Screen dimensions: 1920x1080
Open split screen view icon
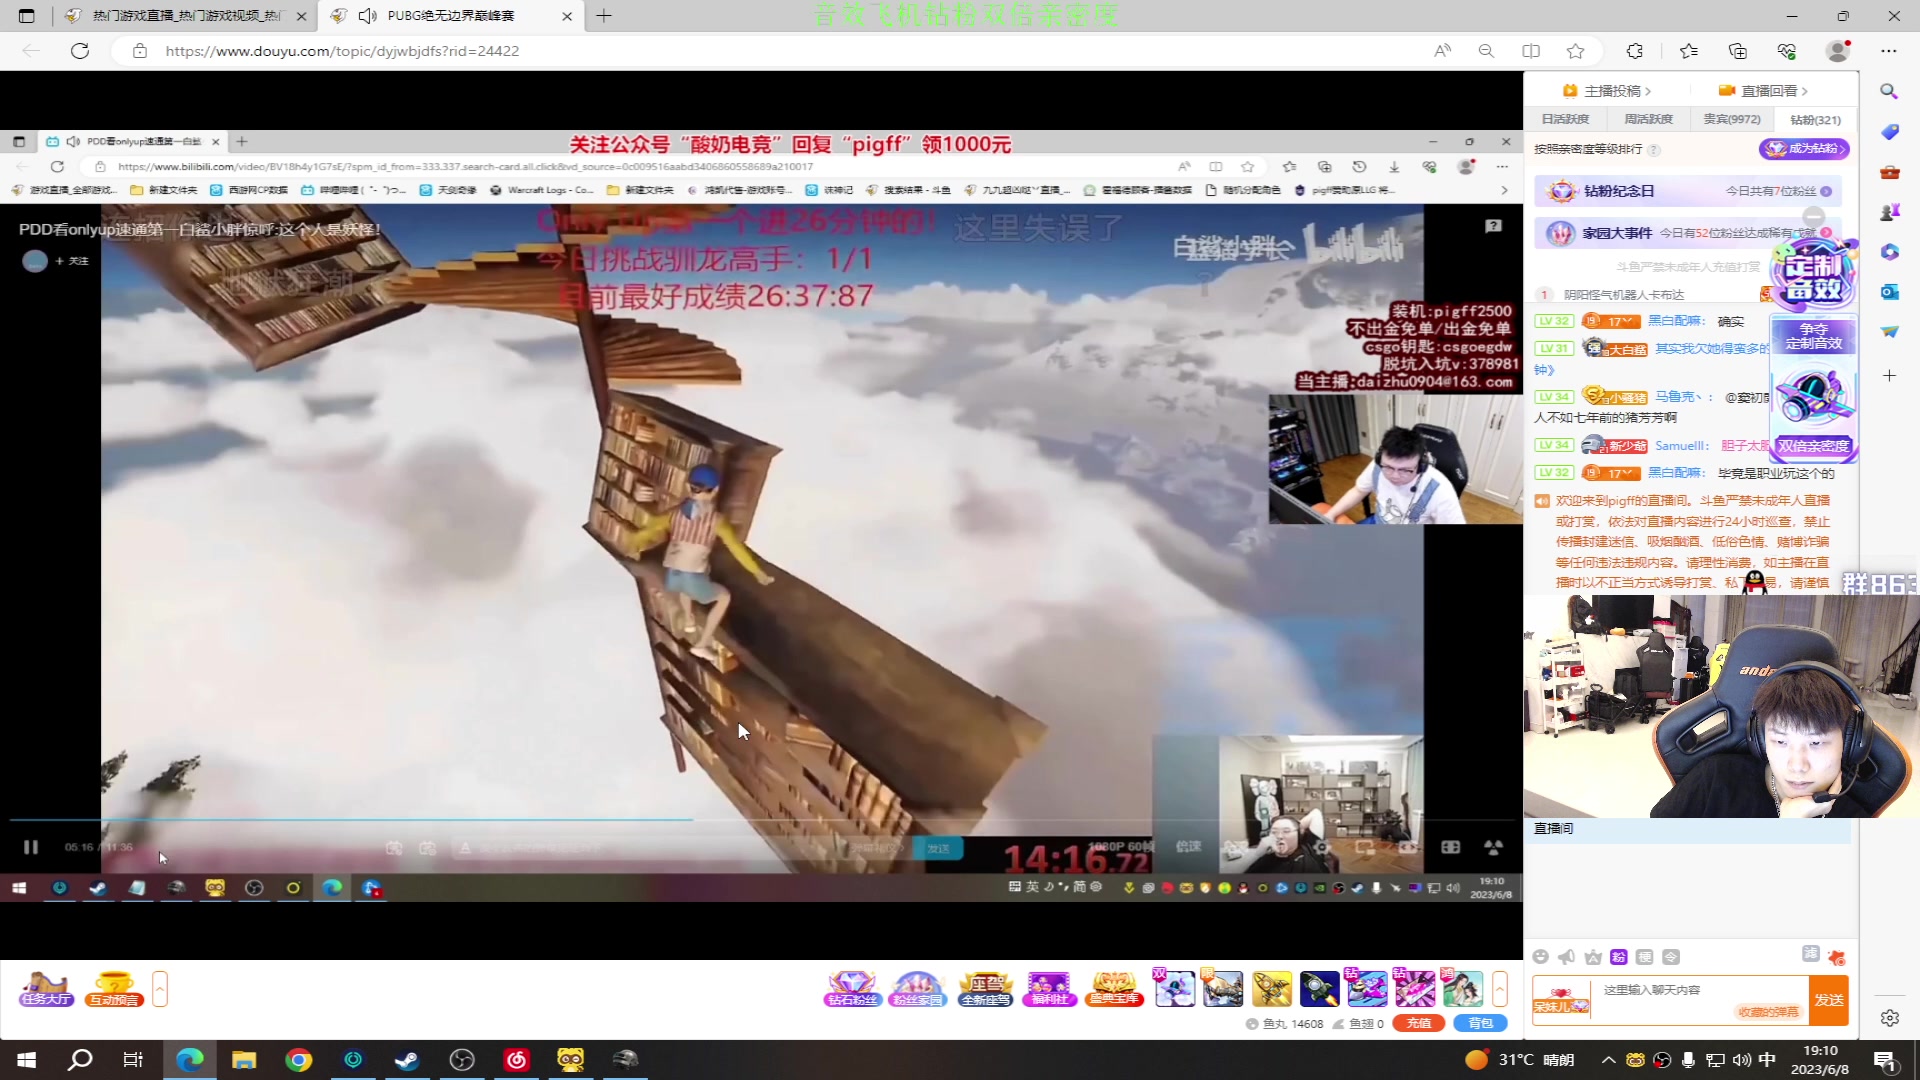tap(1531, 51)
